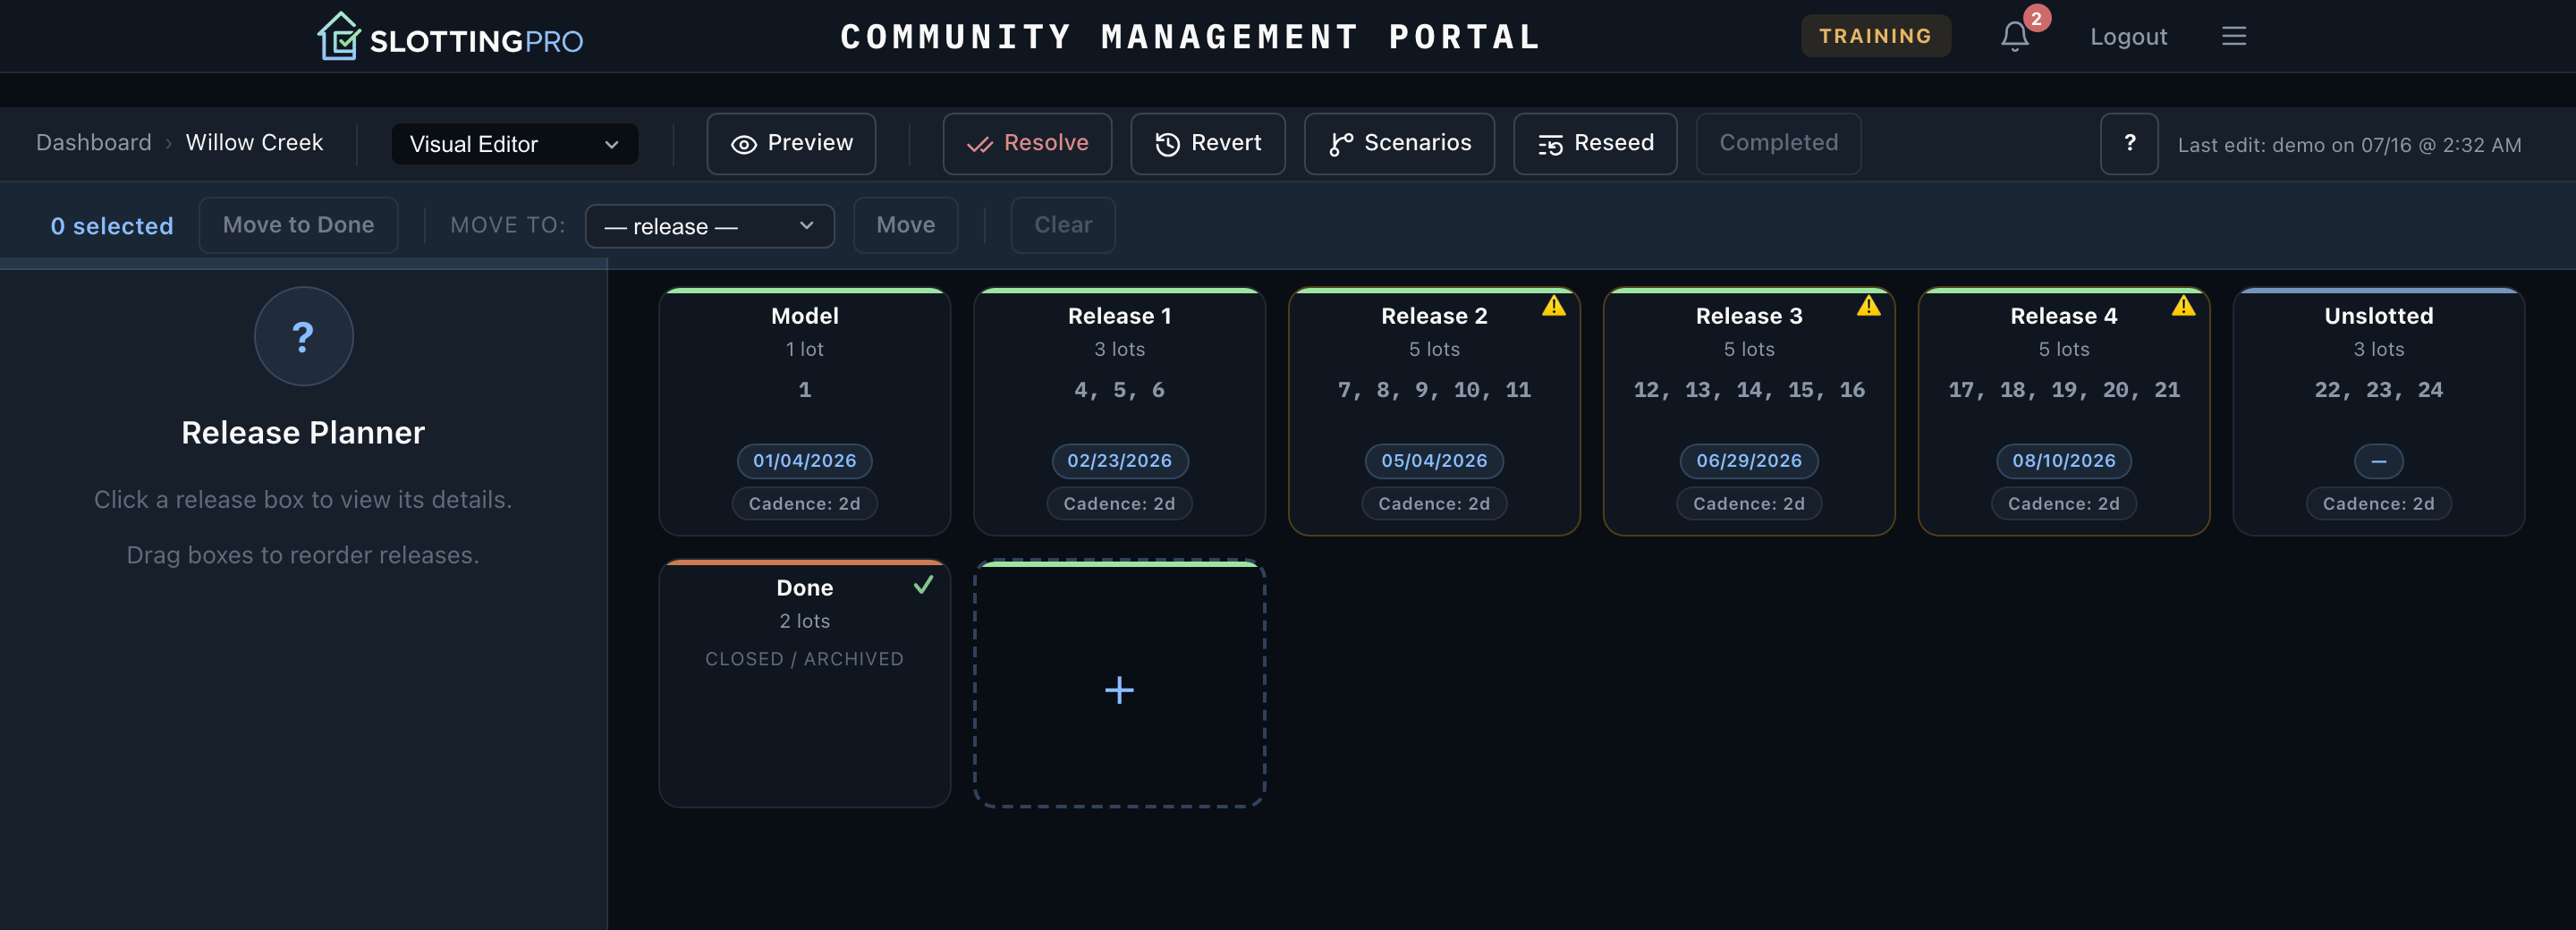Click Logout
The height and width of the screenshot is (930, 2576).
2128,37
